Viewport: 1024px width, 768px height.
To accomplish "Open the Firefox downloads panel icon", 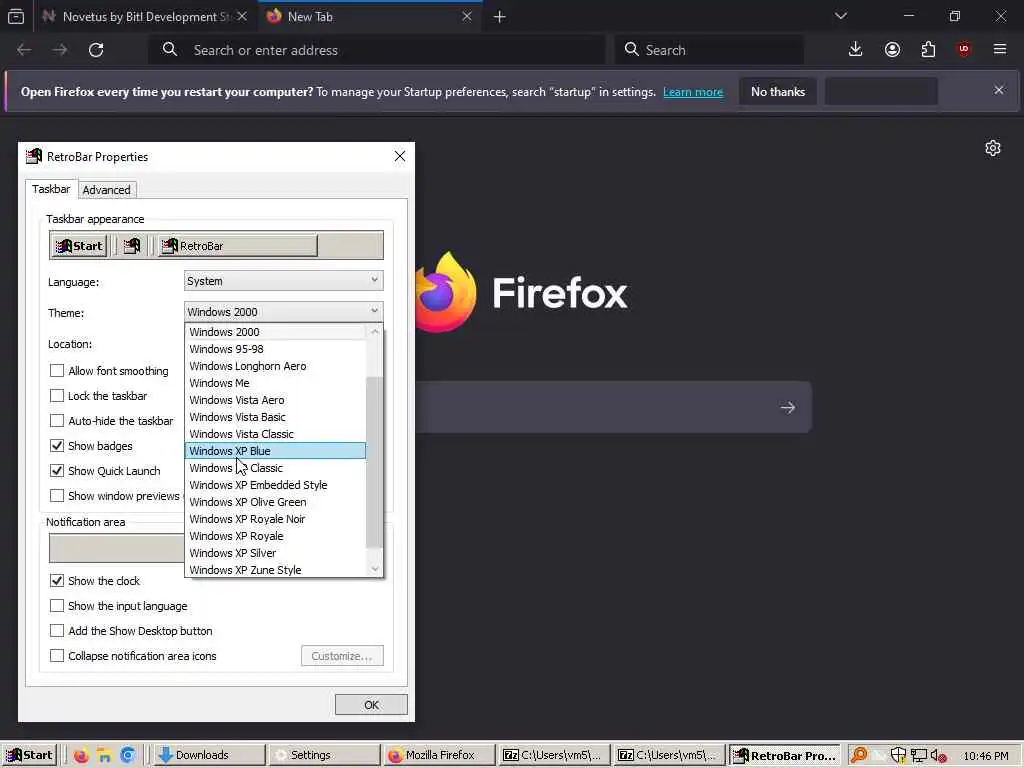I will tap(856, 50).
